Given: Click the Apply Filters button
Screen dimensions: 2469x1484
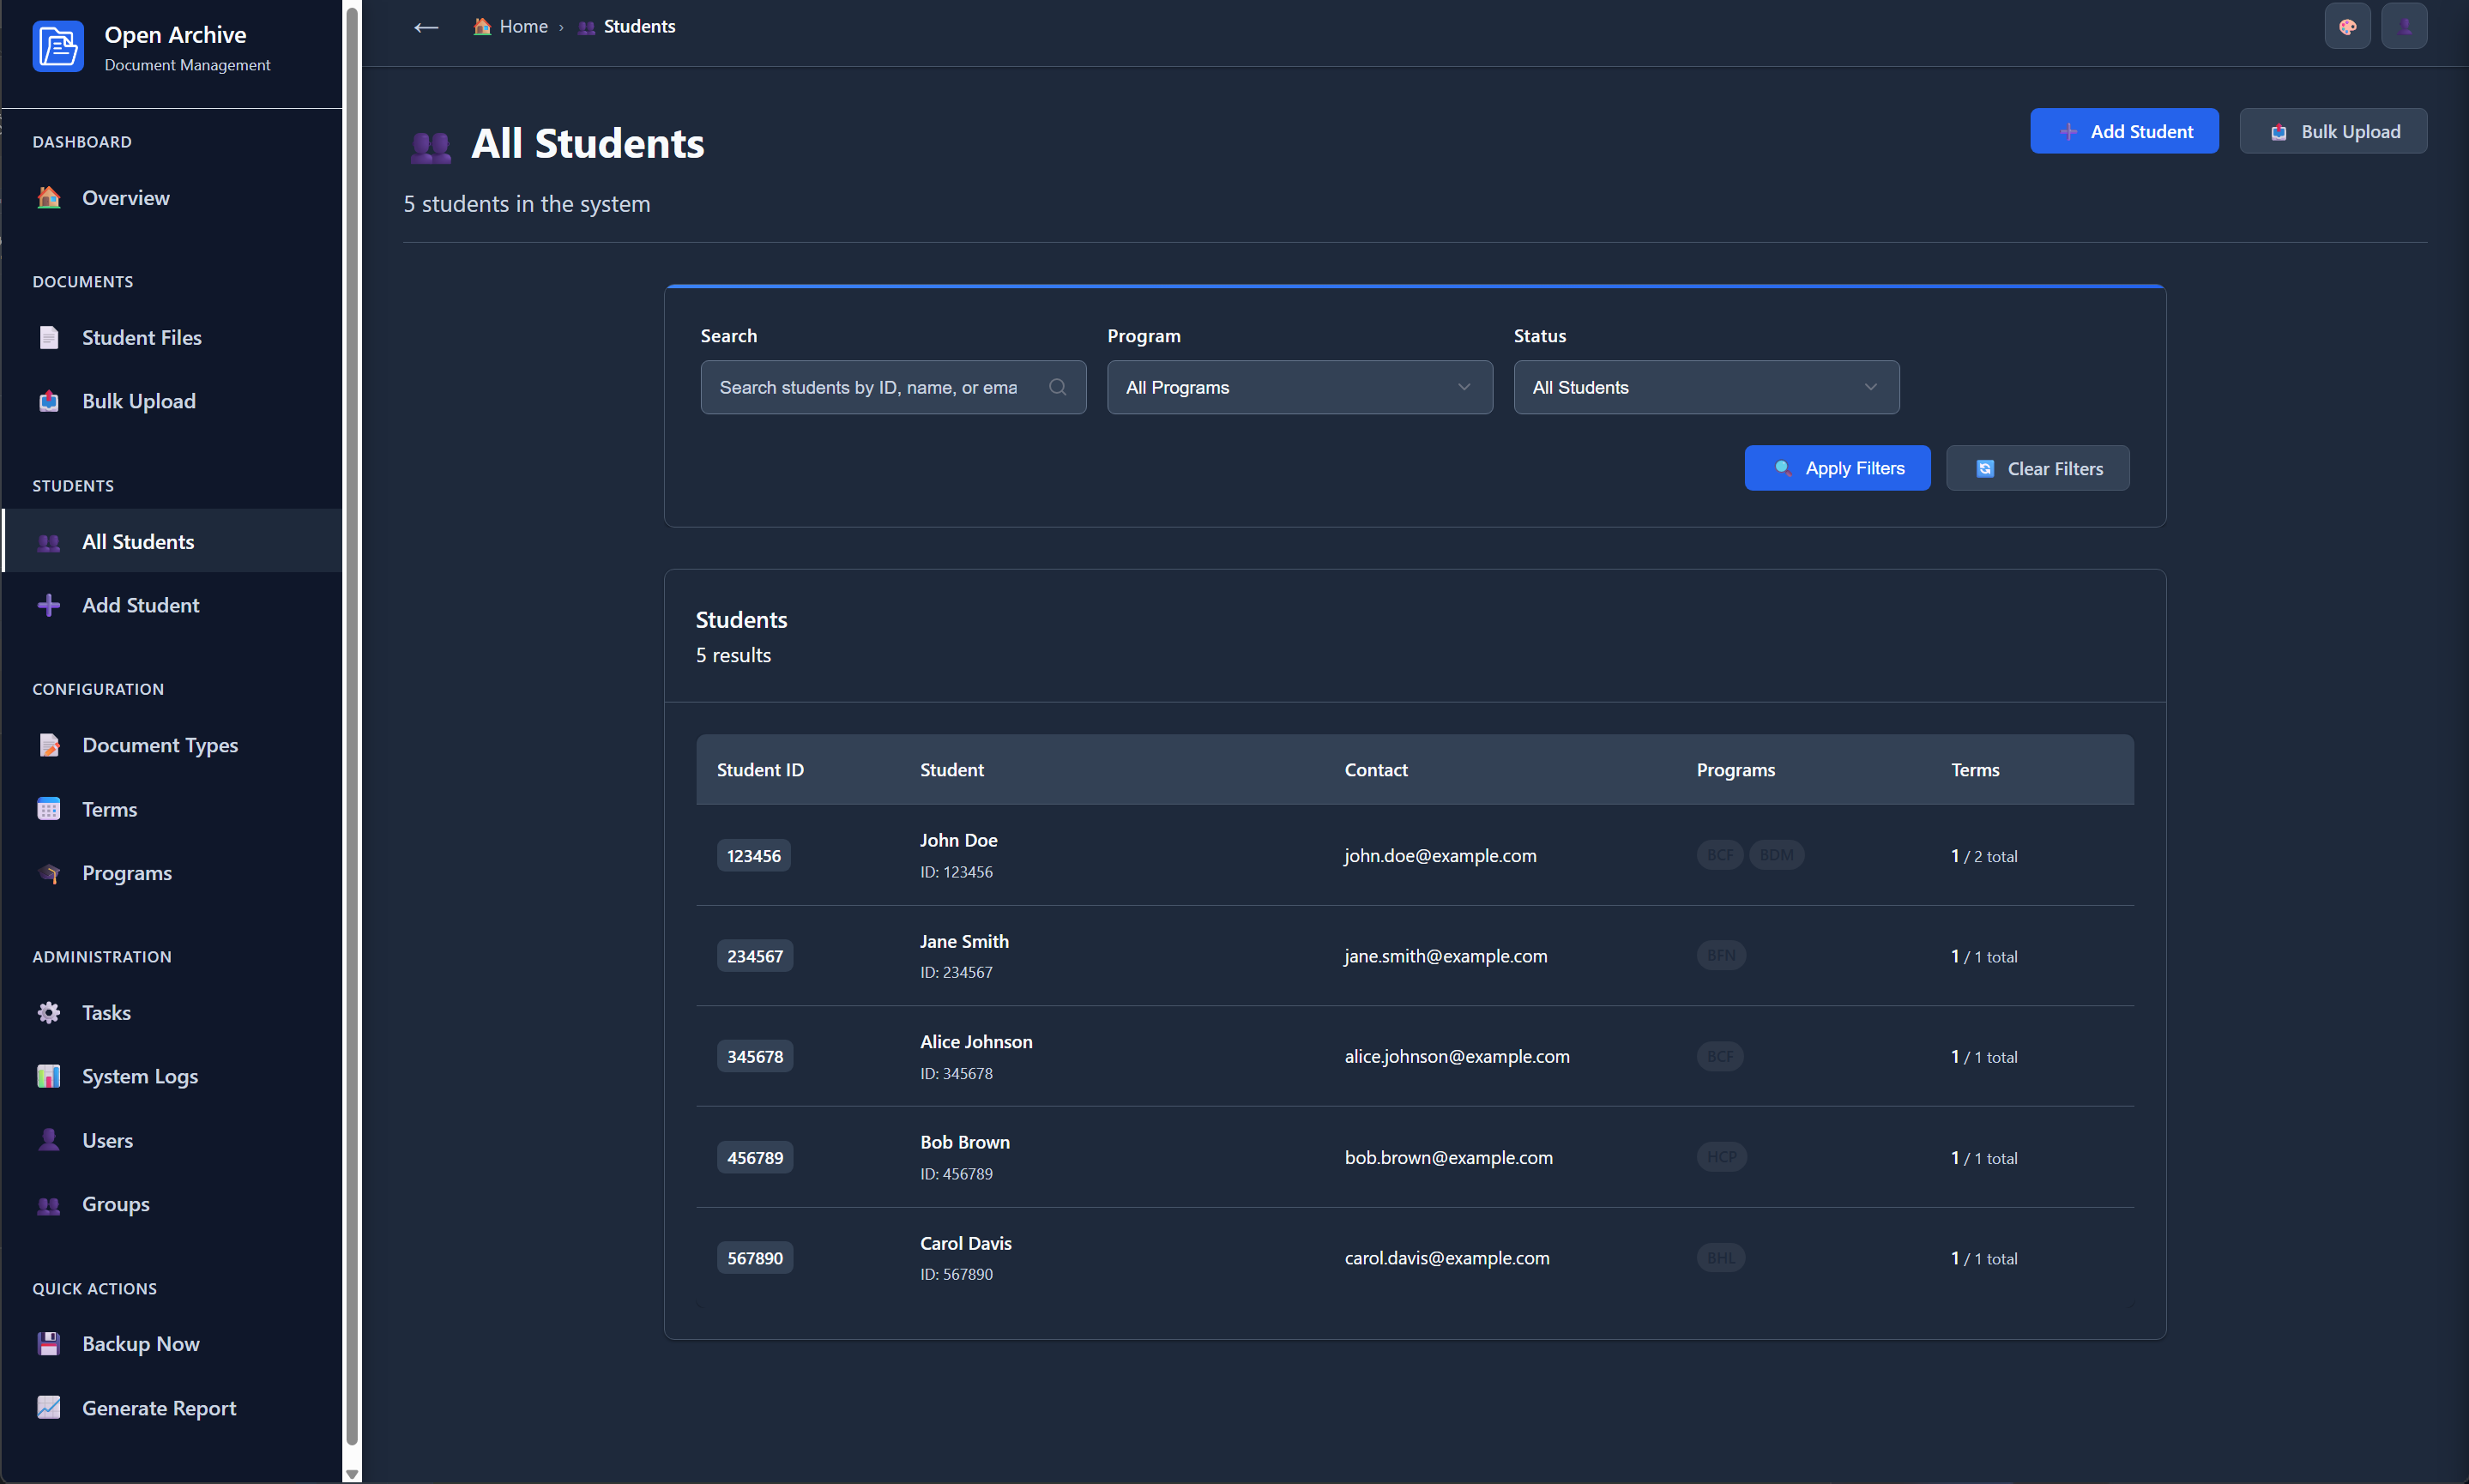Looking at the screenshot, I should tap(1837, 468).
